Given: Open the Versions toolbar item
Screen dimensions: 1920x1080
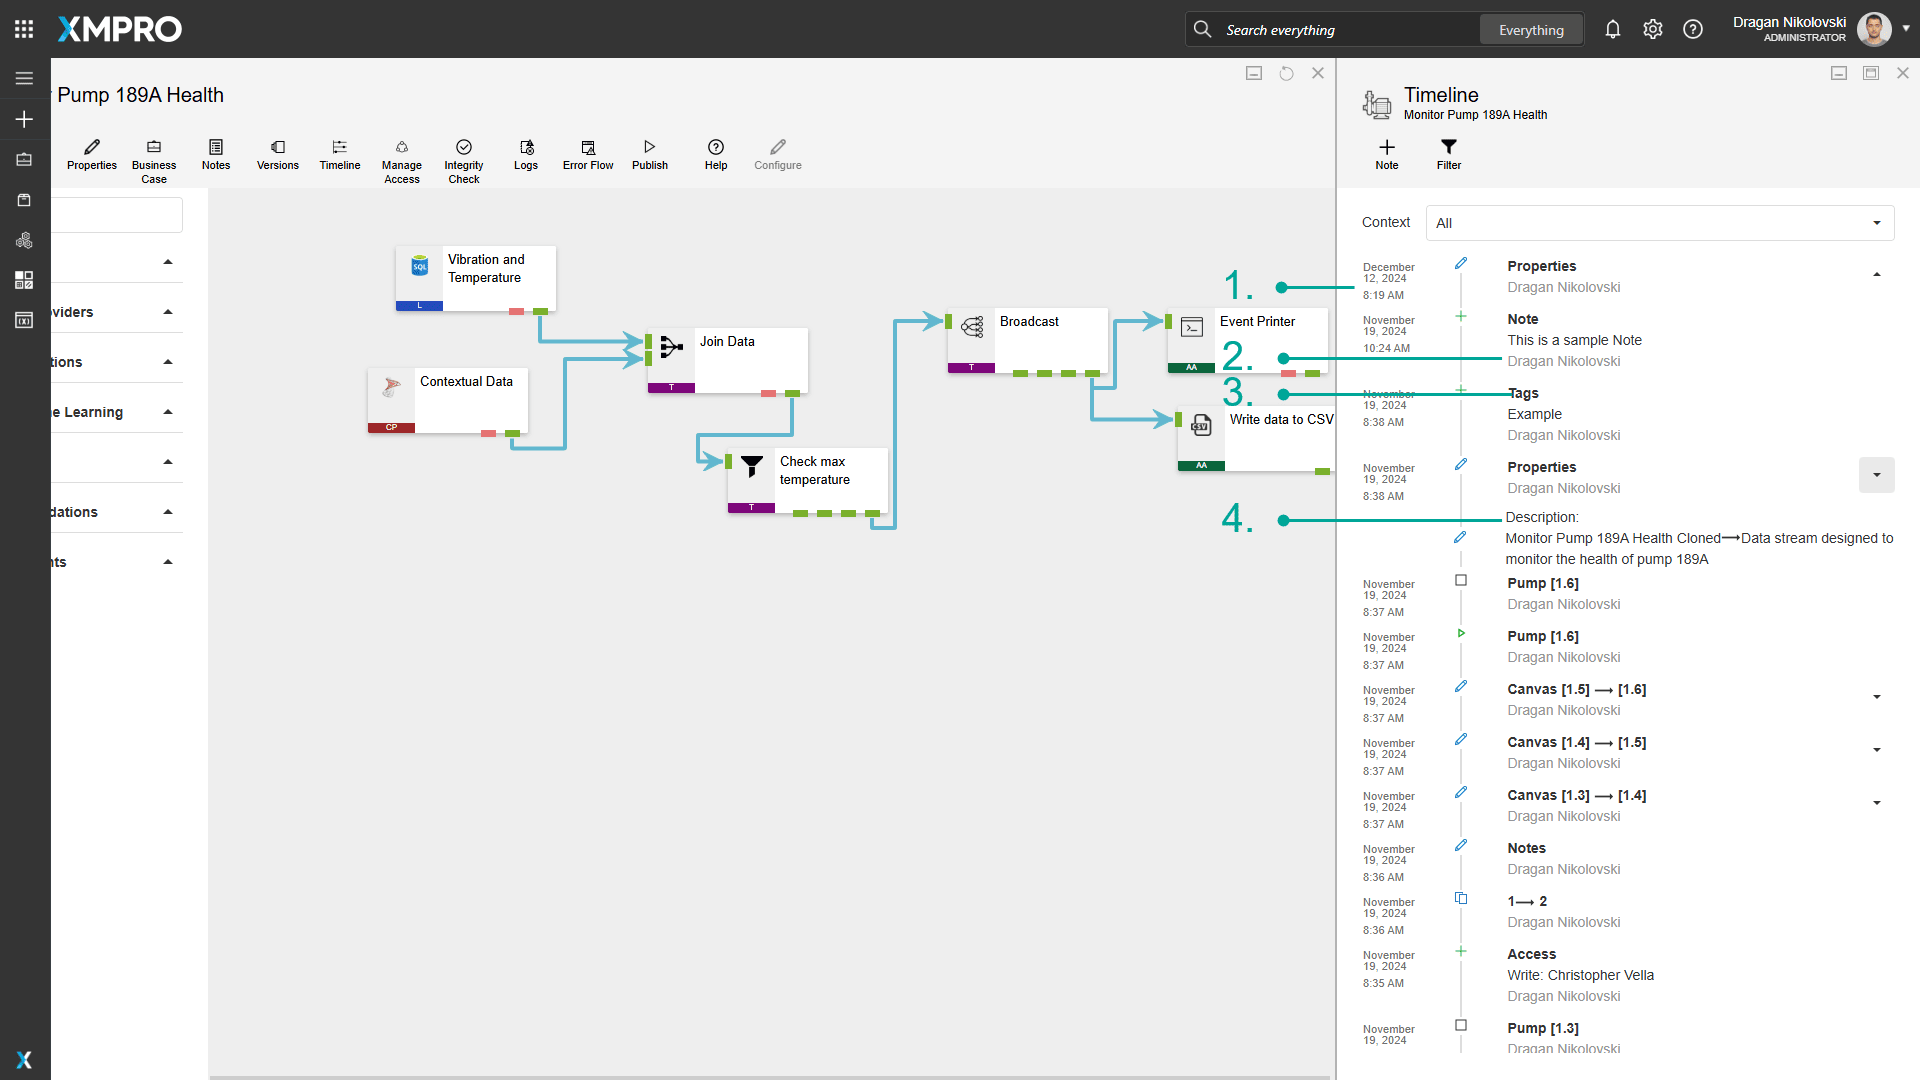Looking at the screenshot, I should (x=277, y=155).
